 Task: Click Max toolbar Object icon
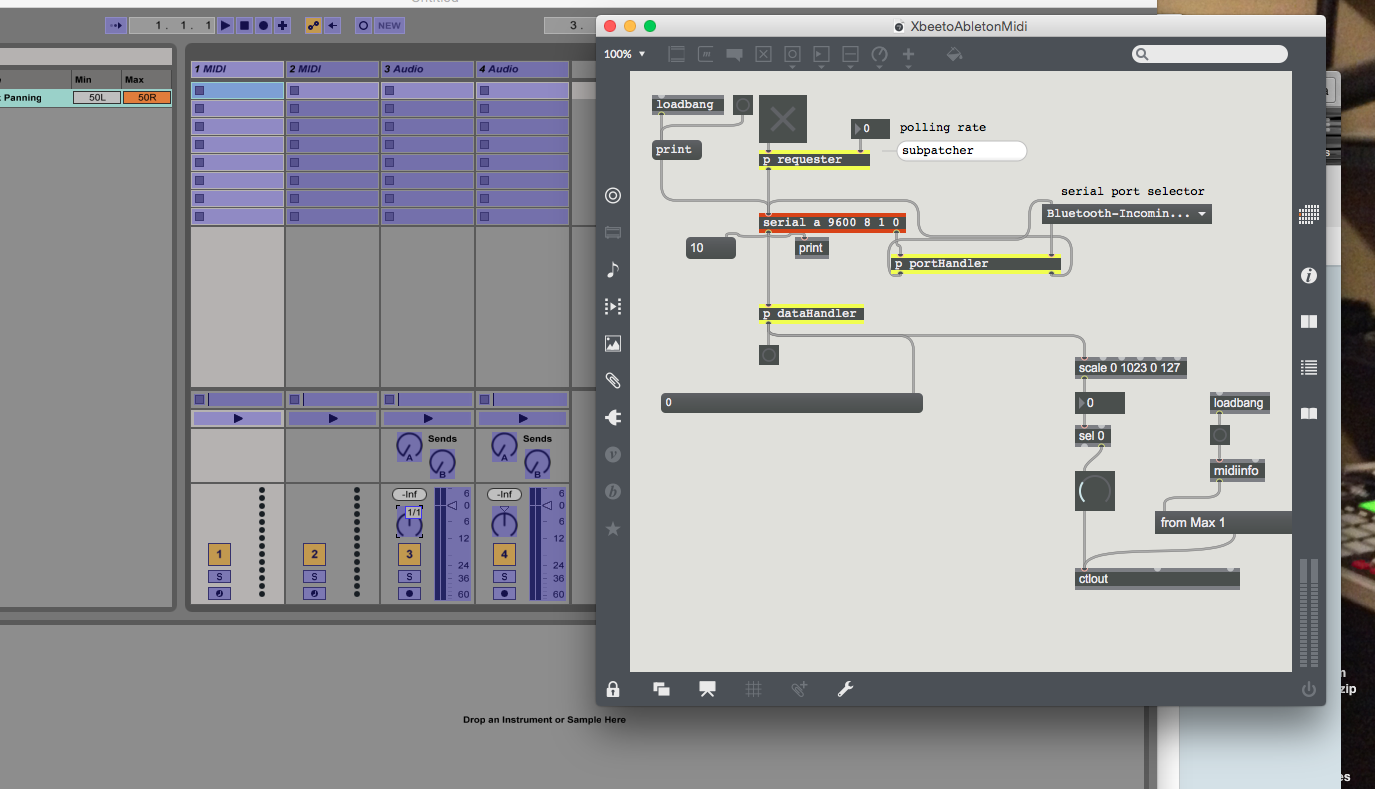677,55
